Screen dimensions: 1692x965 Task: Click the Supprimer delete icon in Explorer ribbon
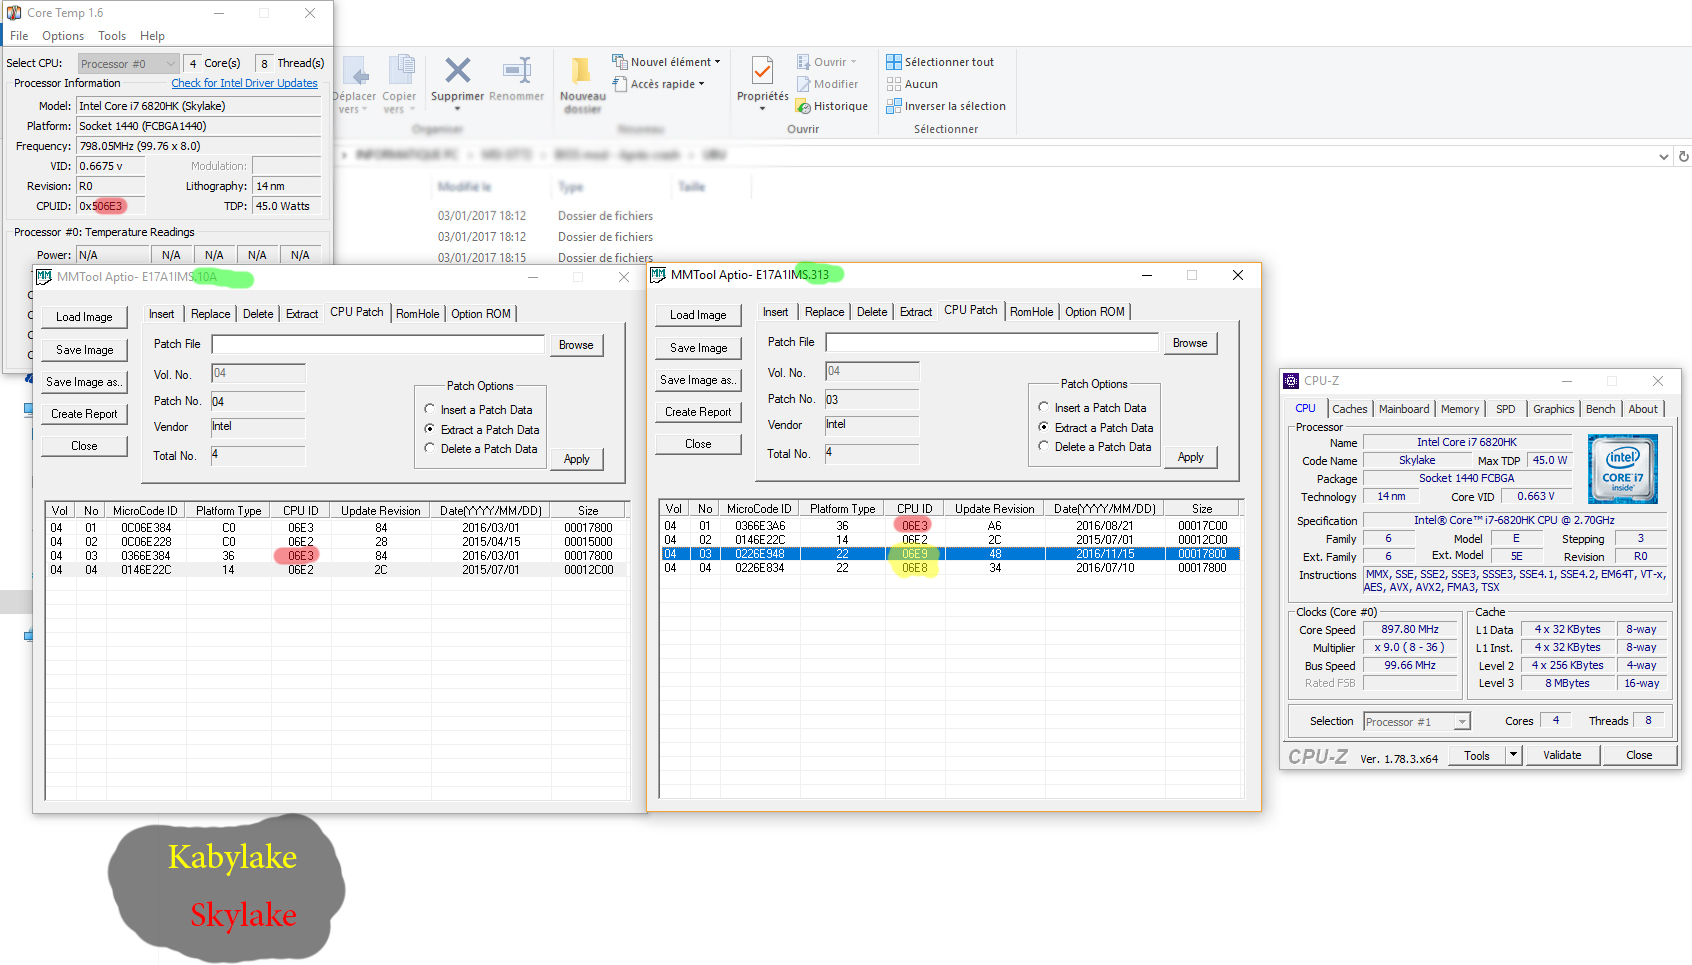pyautogui.click(x=457, y=71)
